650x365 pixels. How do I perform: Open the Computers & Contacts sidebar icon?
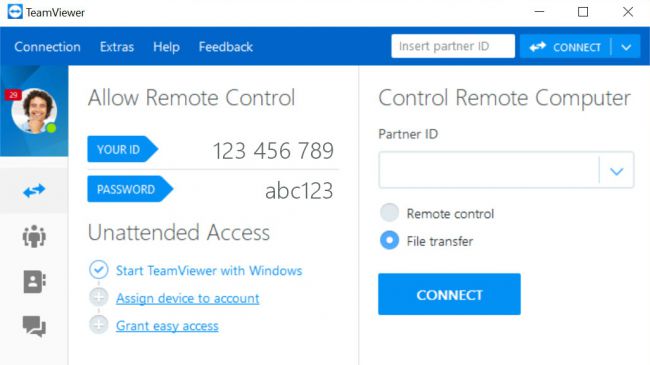34,282
